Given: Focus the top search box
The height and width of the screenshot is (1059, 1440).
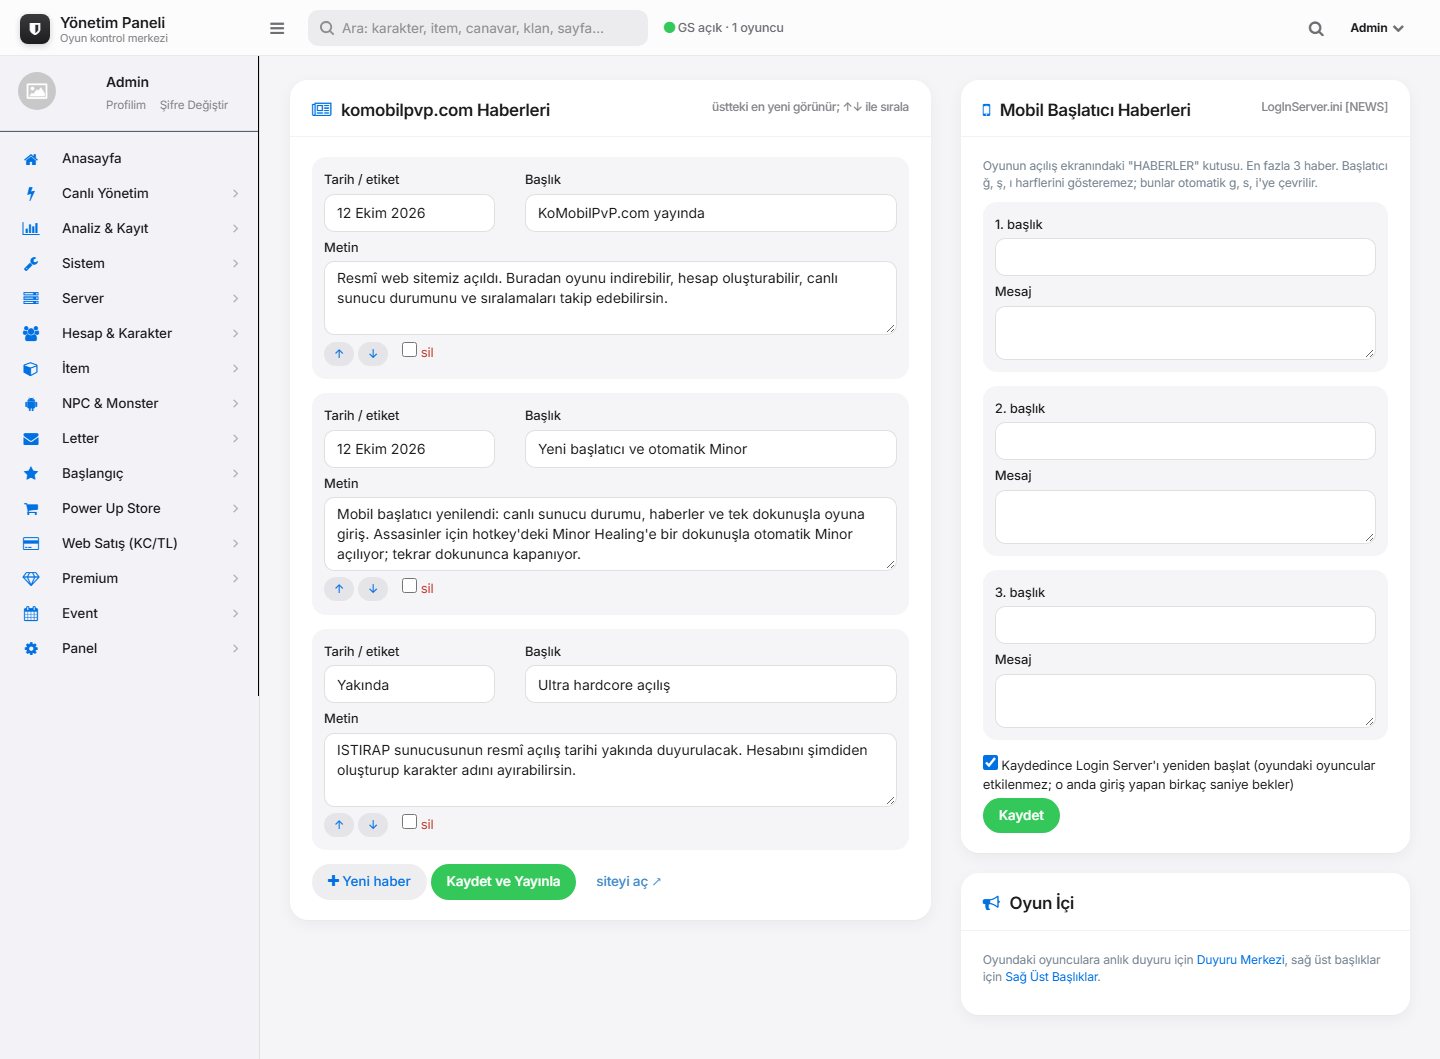Looking at the screenshot, I should point(478,28).
